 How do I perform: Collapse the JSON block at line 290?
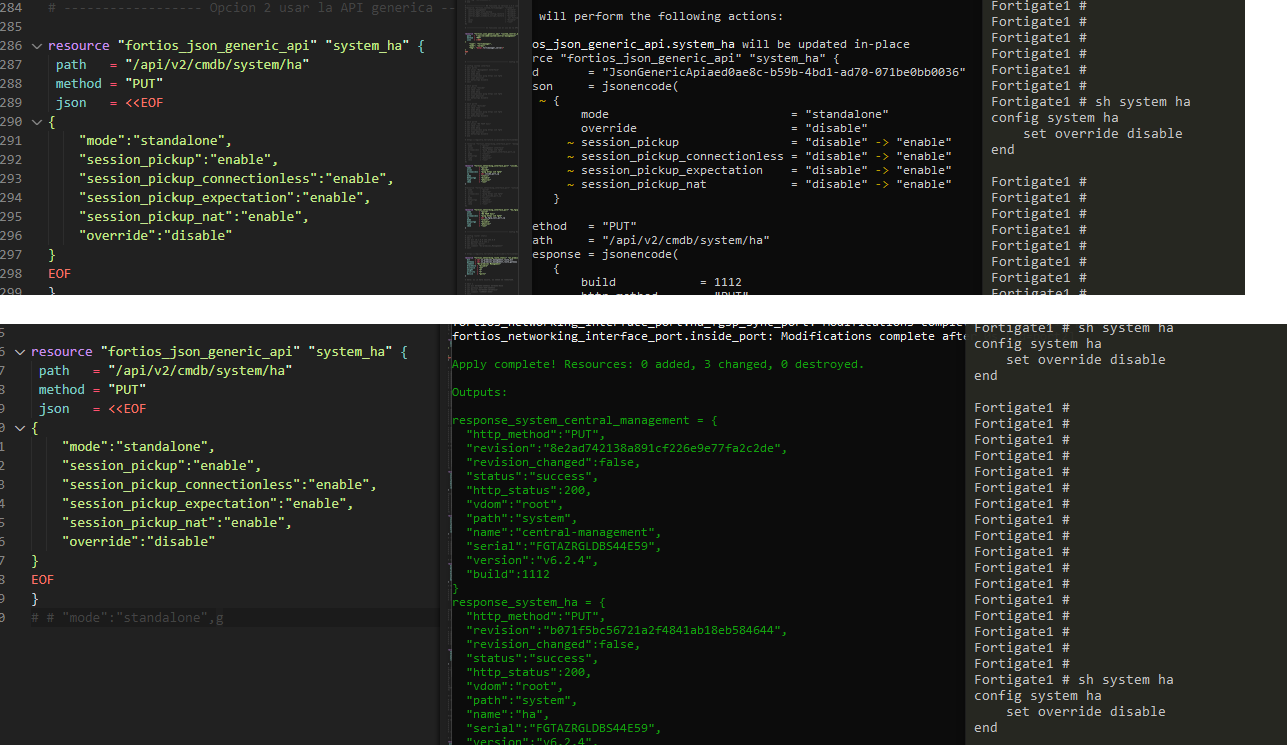point(37,122)
